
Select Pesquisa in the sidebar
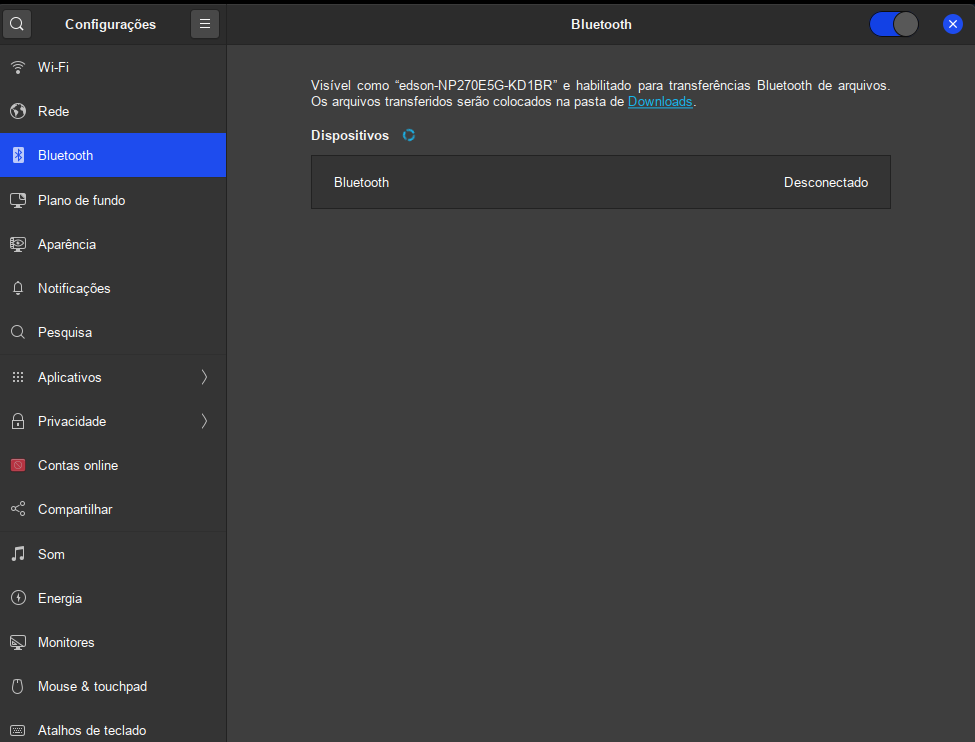65,332
